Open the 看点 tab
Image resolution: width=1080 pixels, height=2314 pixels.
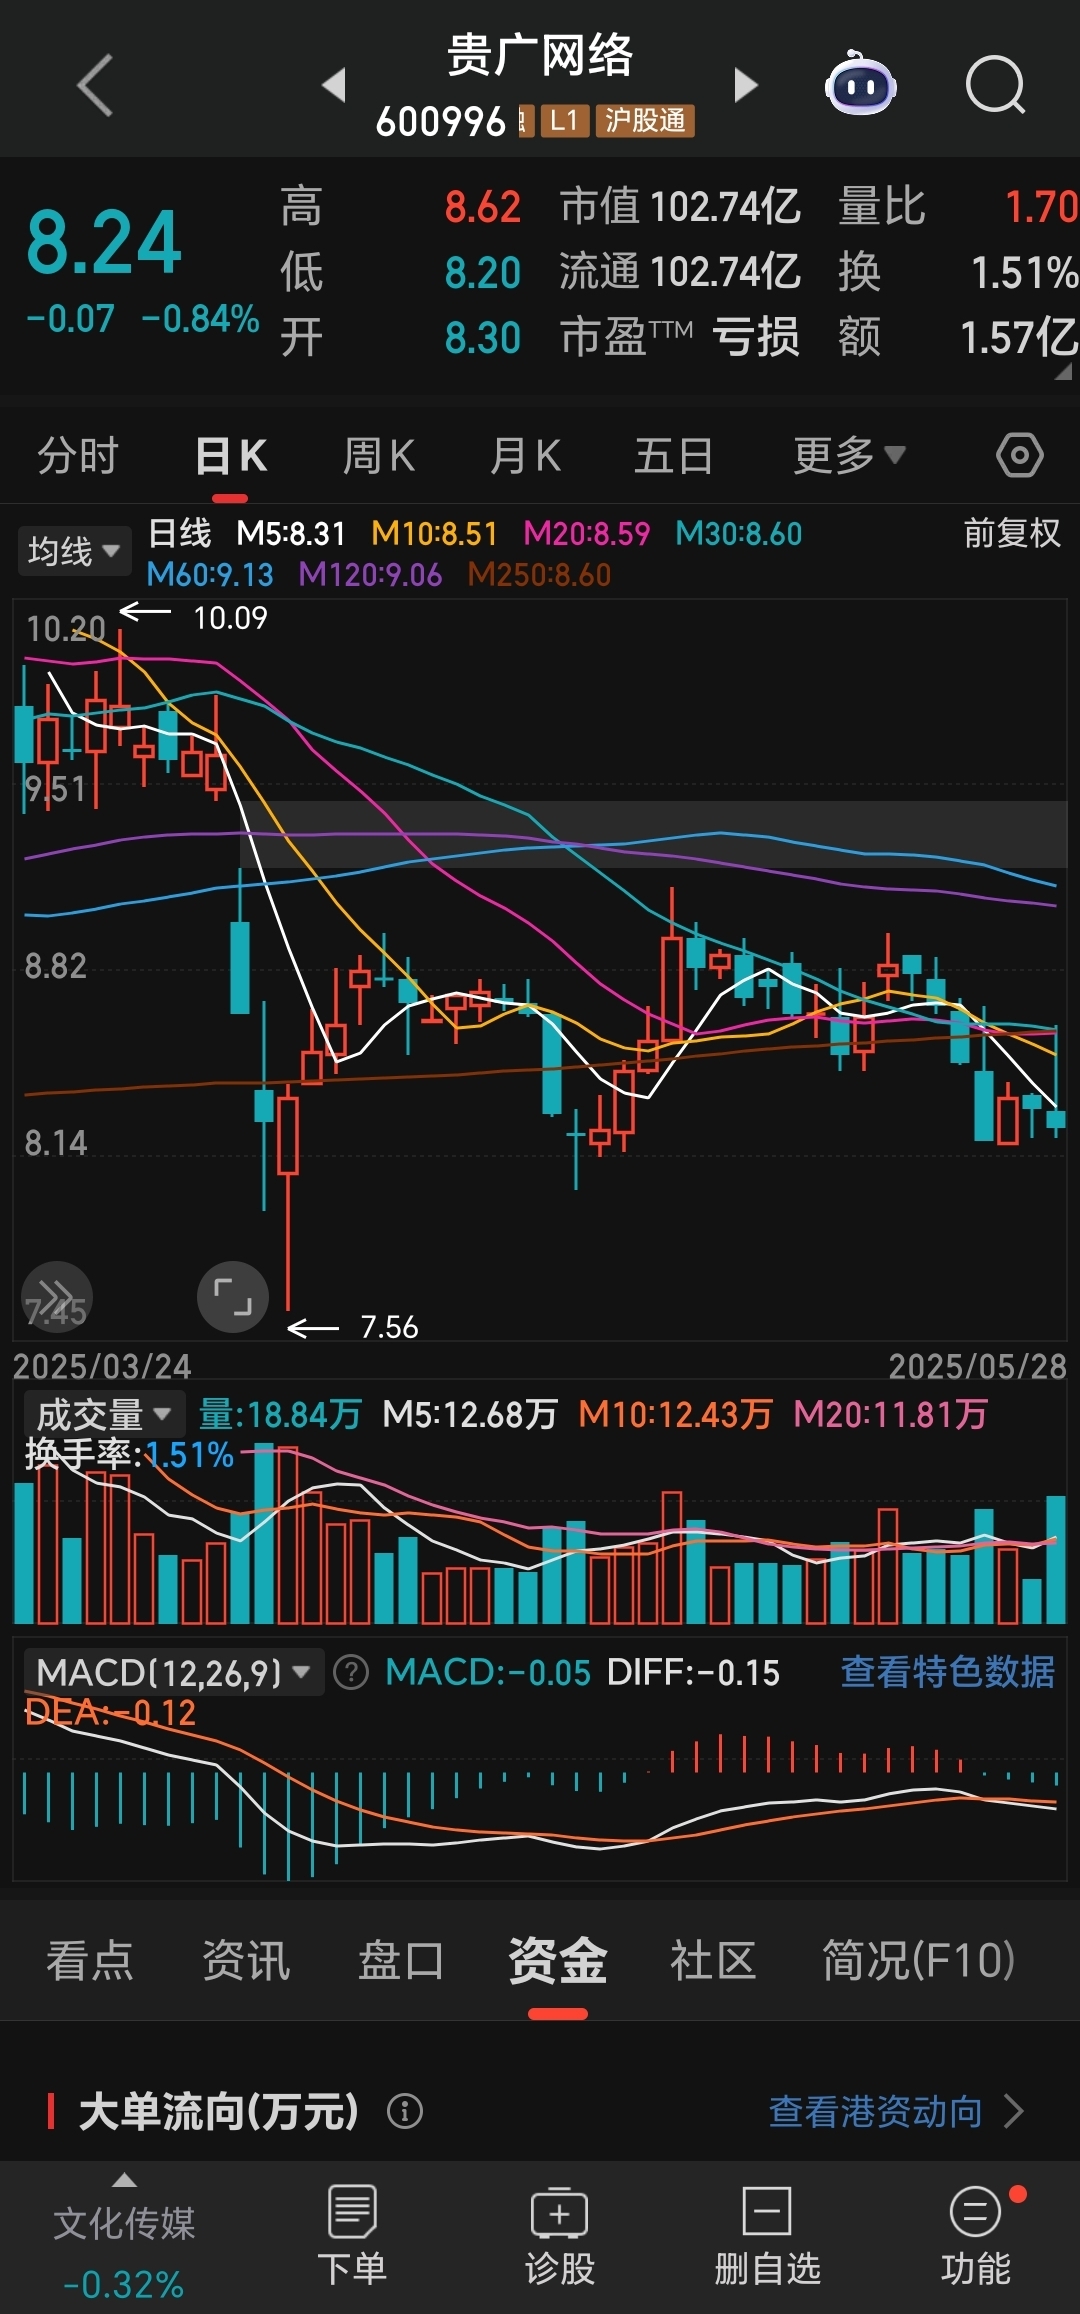[90, 1960]
